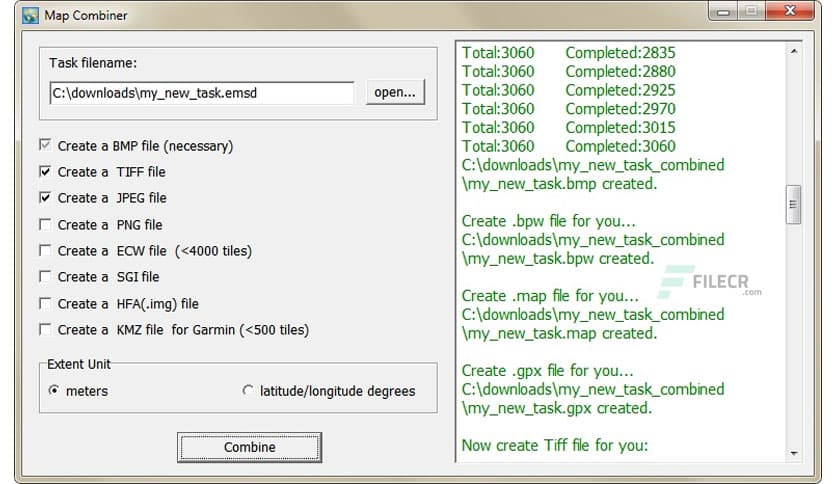Viewport: 836px width, 484px height.
Task: Enable Create a ECW file option
Action: pos(45,251)
